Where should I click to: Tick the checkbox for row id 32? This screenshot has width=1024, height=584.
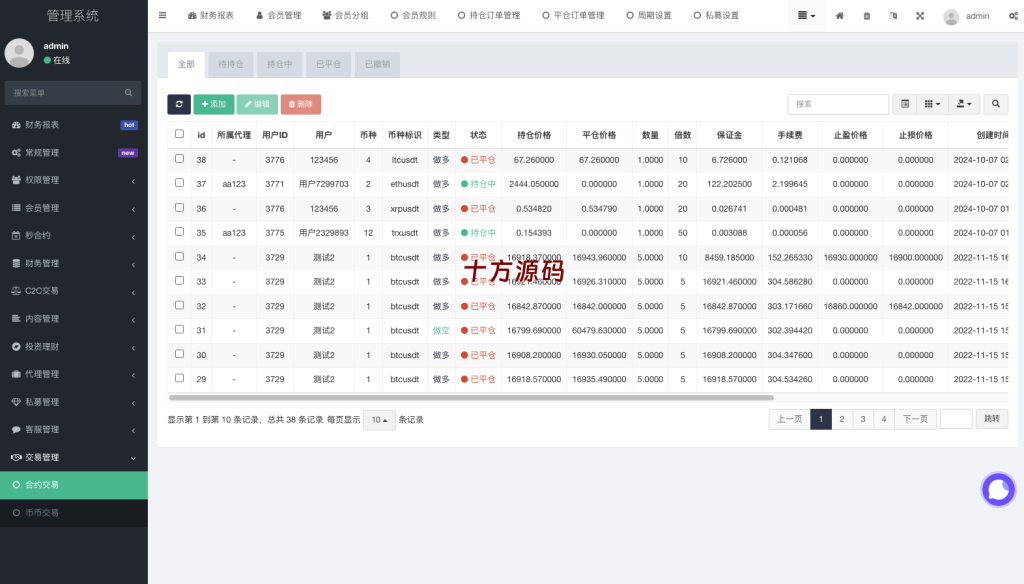[180, 305]
